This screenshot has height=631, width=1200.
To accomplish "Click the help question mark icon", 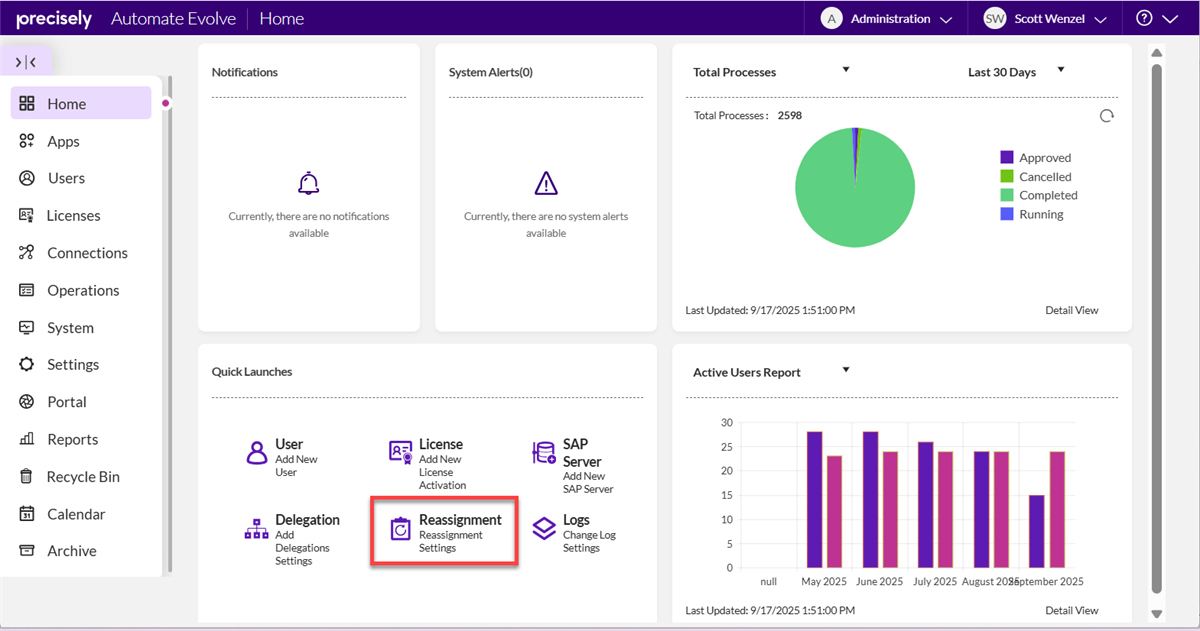I will pyautogui.click(x=1144, y=19).
